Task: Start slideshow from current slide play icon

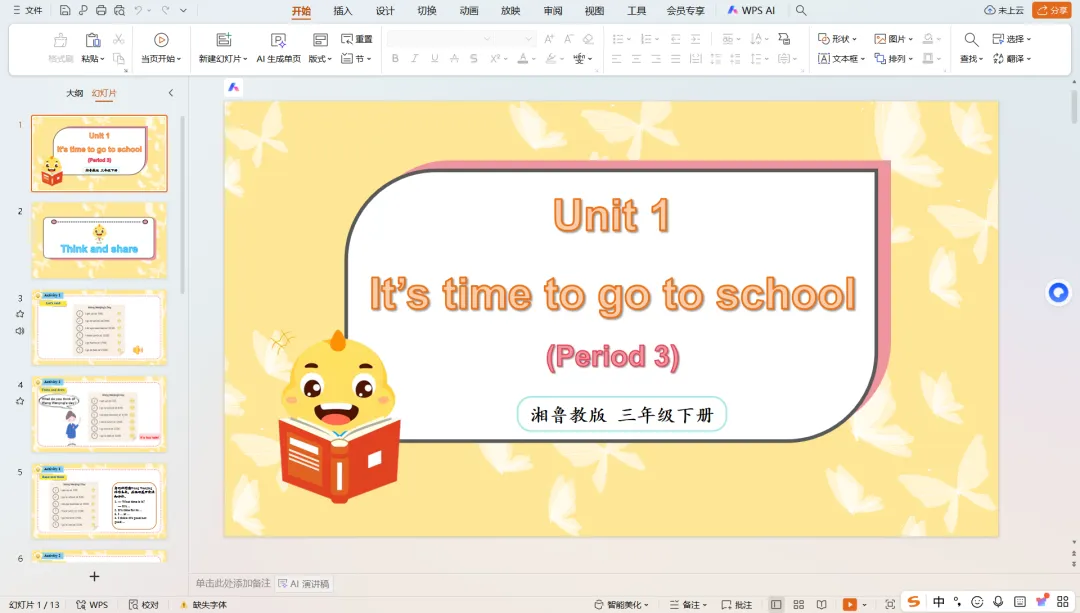Action: pyautogui.click(x=161, y=40)
